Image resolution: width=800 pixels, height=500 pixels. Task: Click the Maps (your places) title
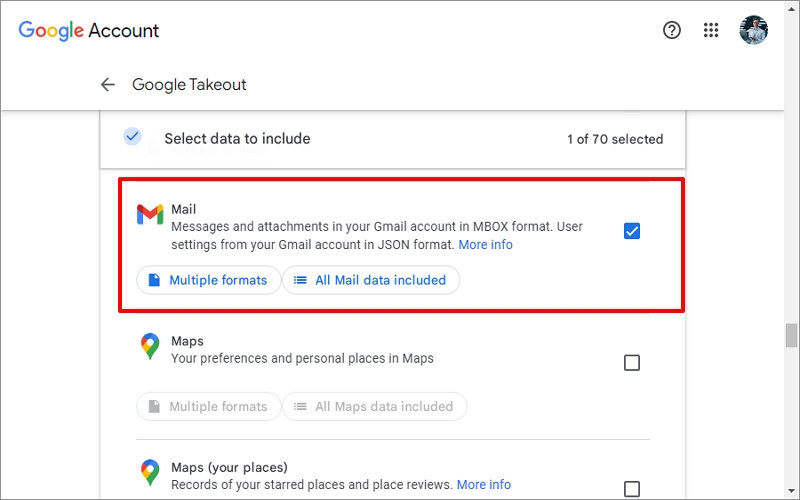229,467
